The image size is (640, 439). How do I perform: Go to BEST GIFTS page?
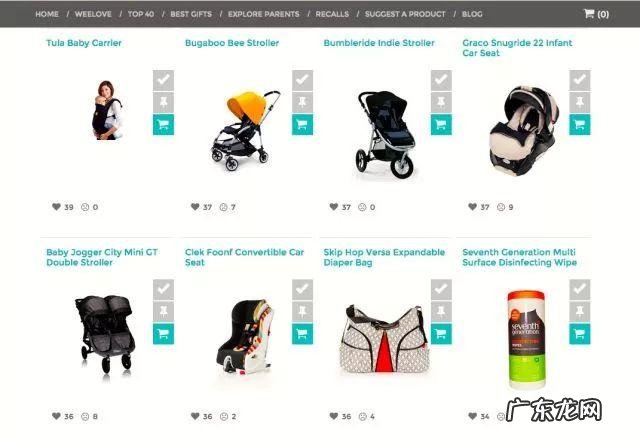(191, 14)
